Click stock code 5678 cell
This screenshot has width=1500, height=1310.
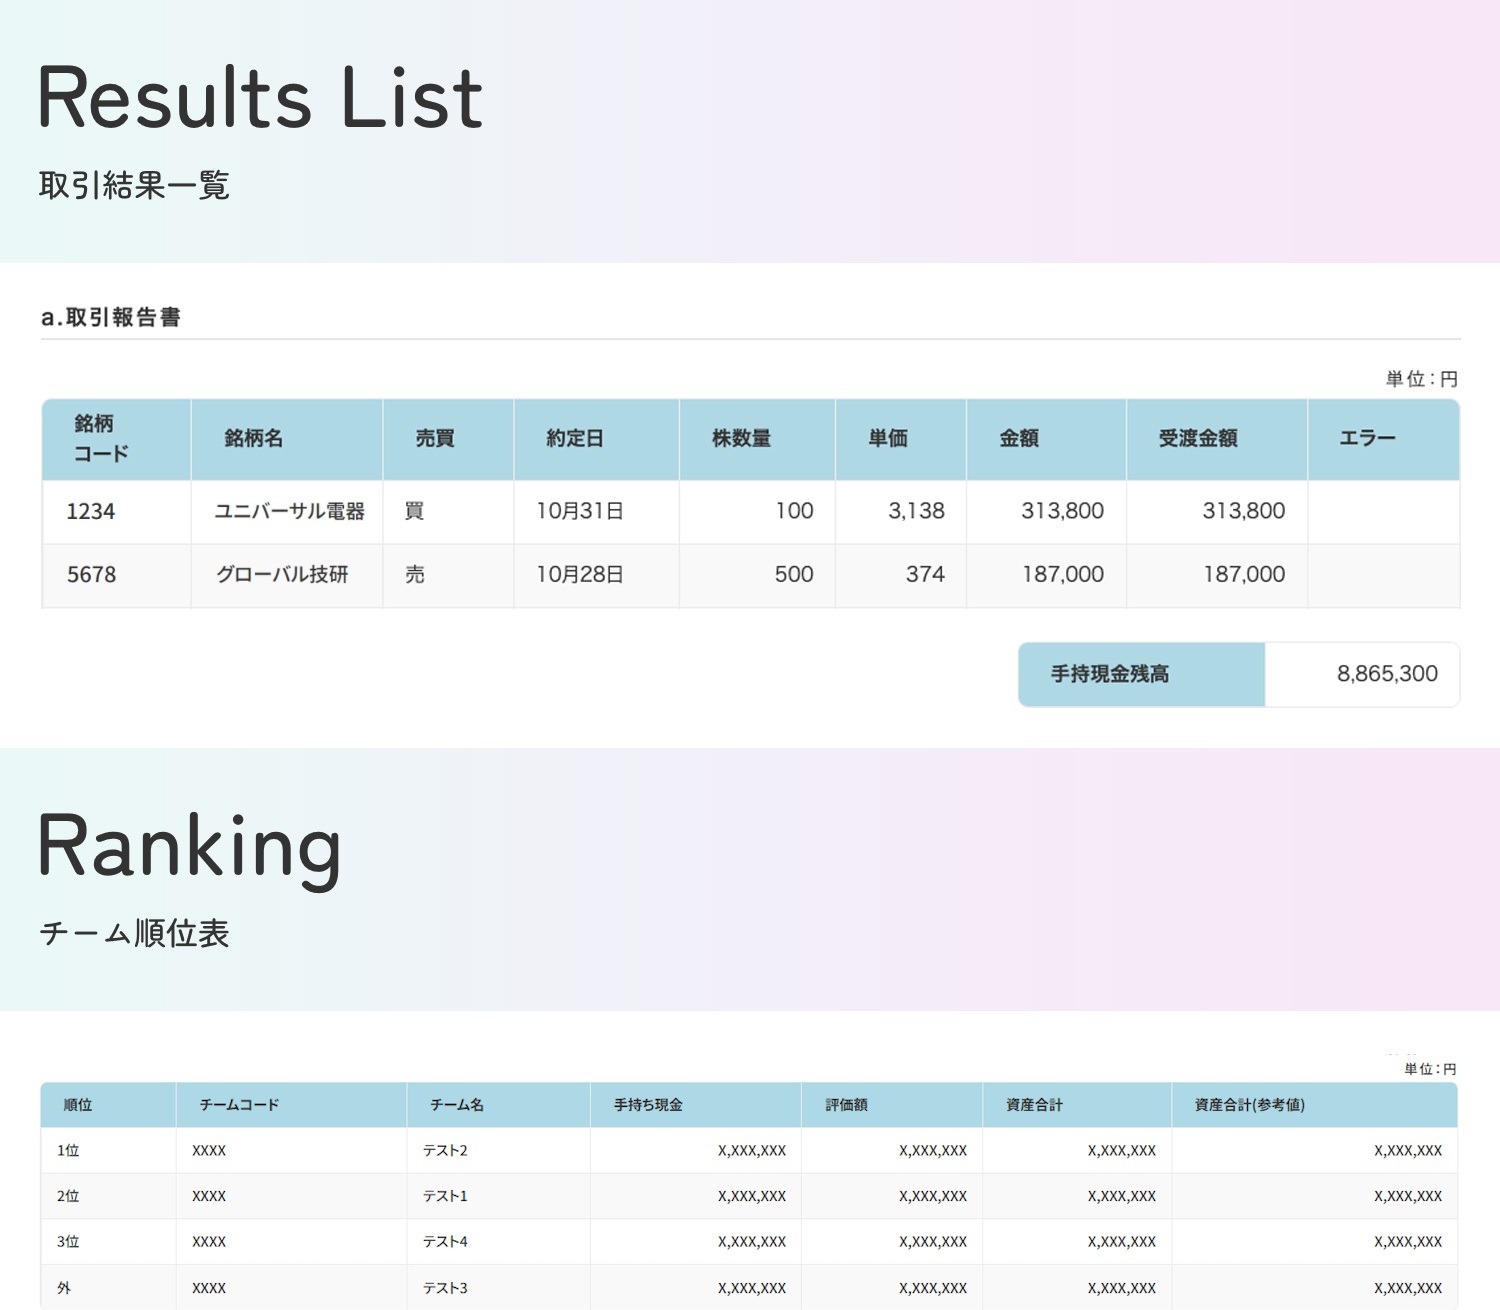pos(91,574)
